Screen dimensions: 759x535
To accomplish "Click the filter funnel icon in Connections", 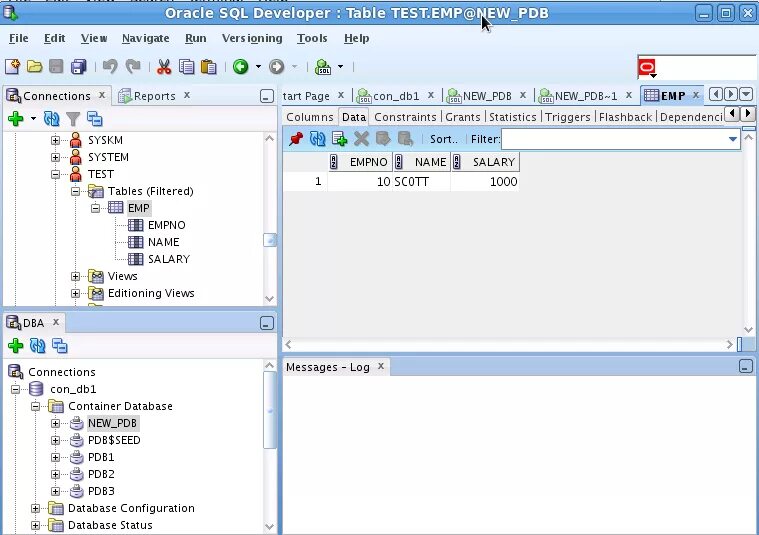I will tap(73, 118).
